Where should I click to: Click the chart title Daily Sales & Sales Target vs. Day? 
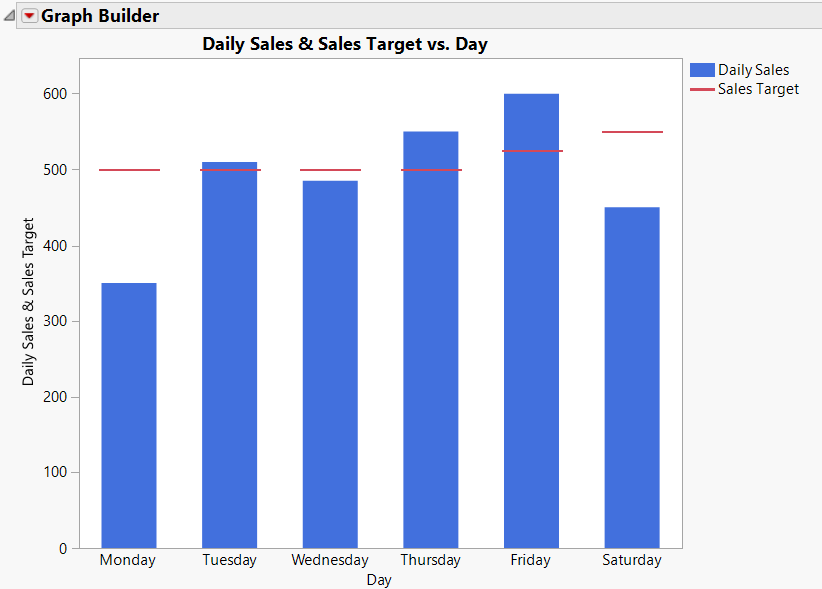click(x=345, y=45)
